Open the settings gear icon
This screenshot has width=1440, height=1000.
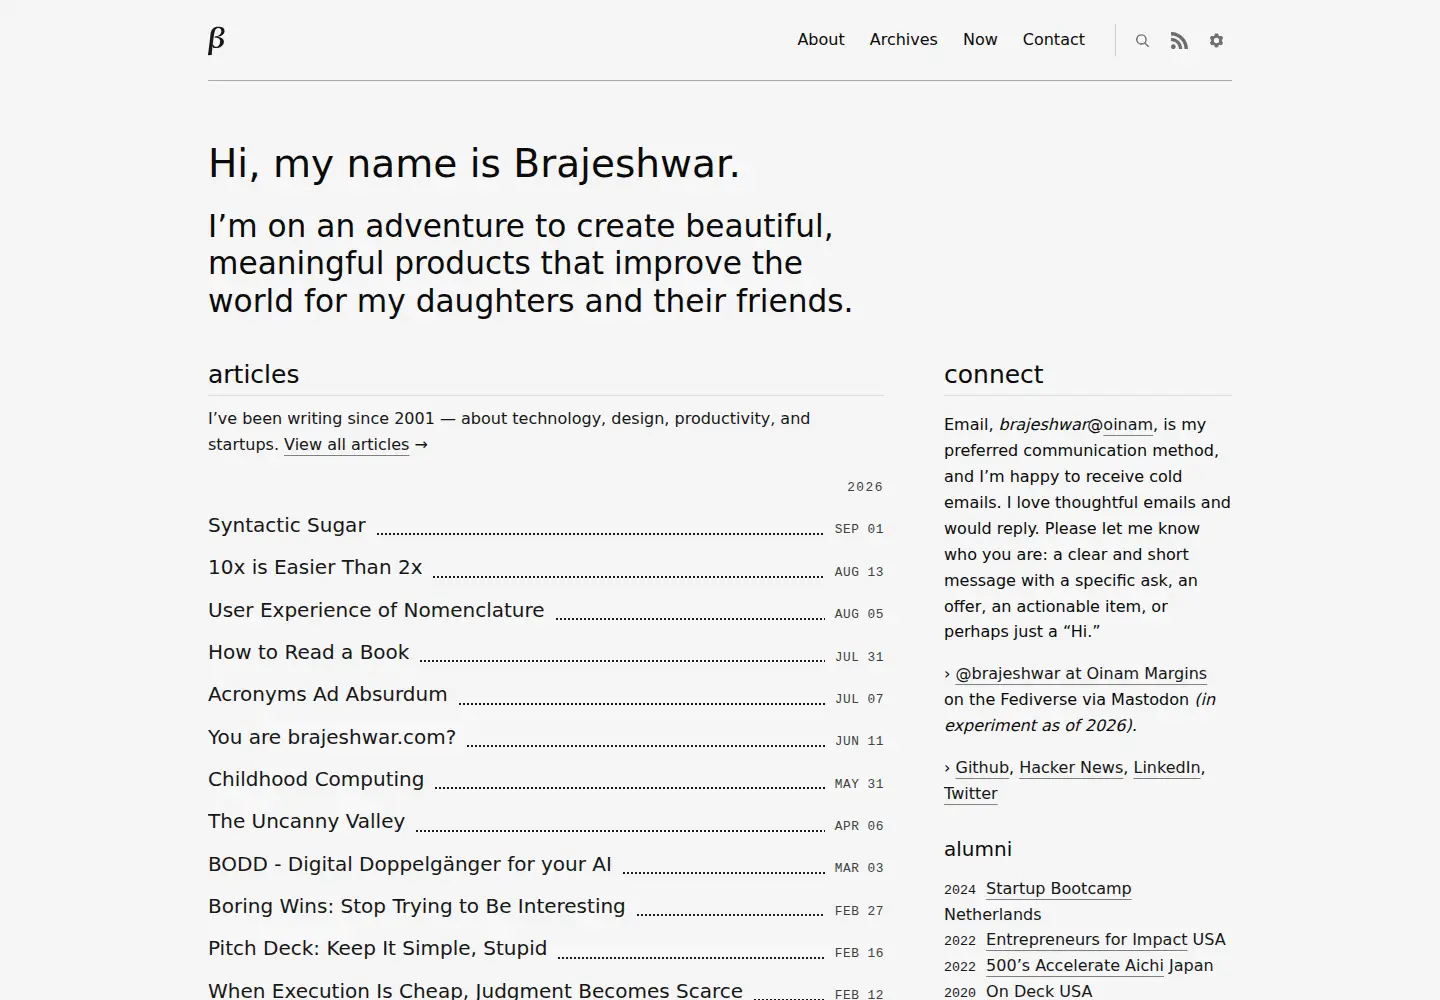point(1216,41)
